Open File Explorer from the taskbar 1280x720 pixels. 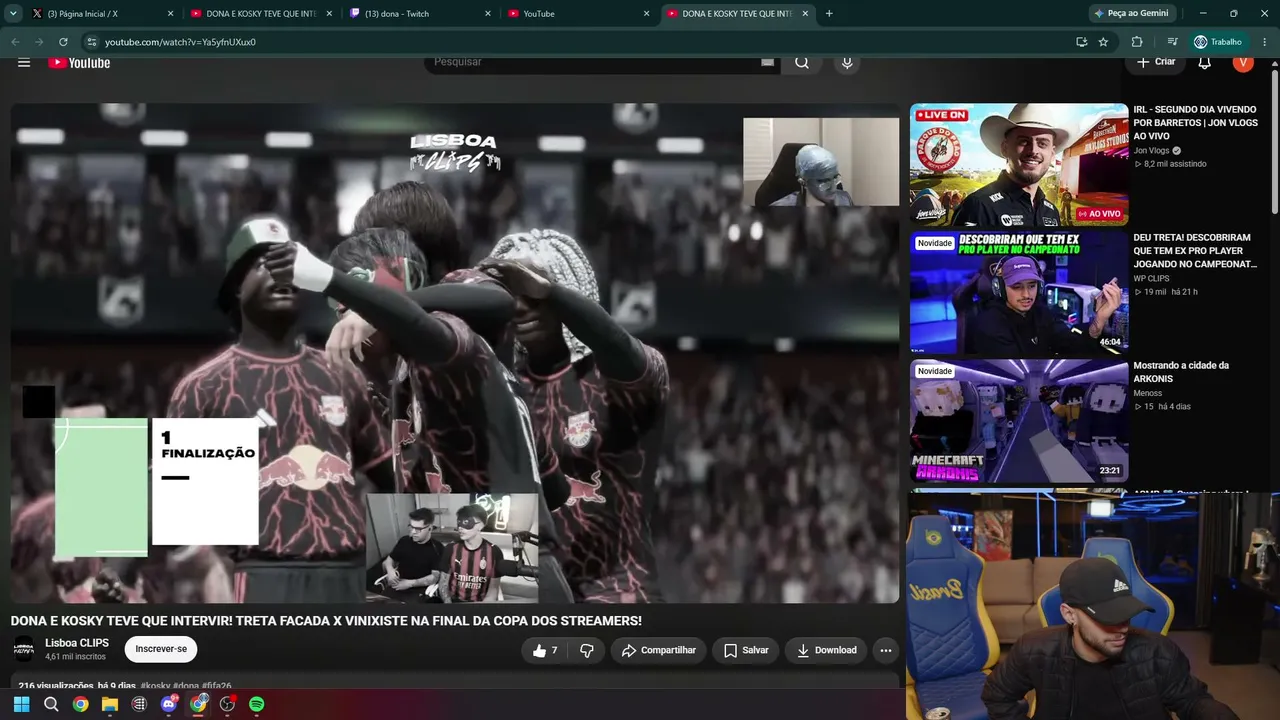pyautogui.click(x=110, y=704)
